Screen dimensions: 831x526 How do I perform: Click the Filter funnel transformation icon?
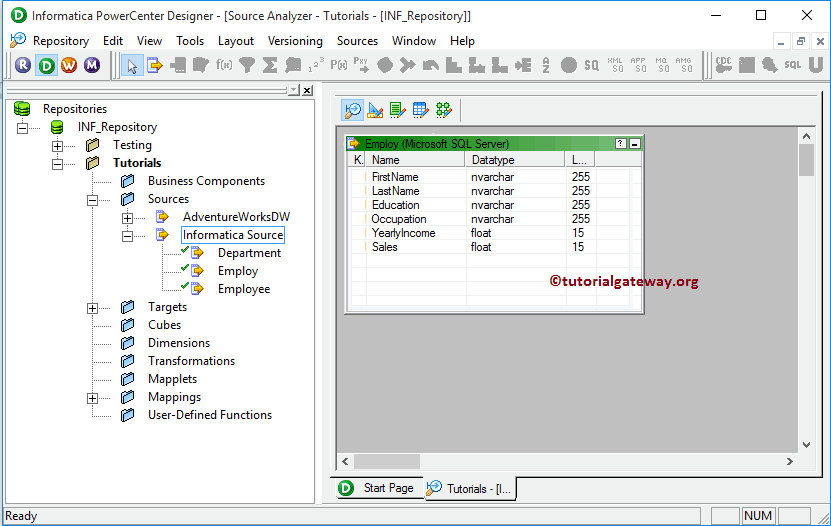[246, 65]
